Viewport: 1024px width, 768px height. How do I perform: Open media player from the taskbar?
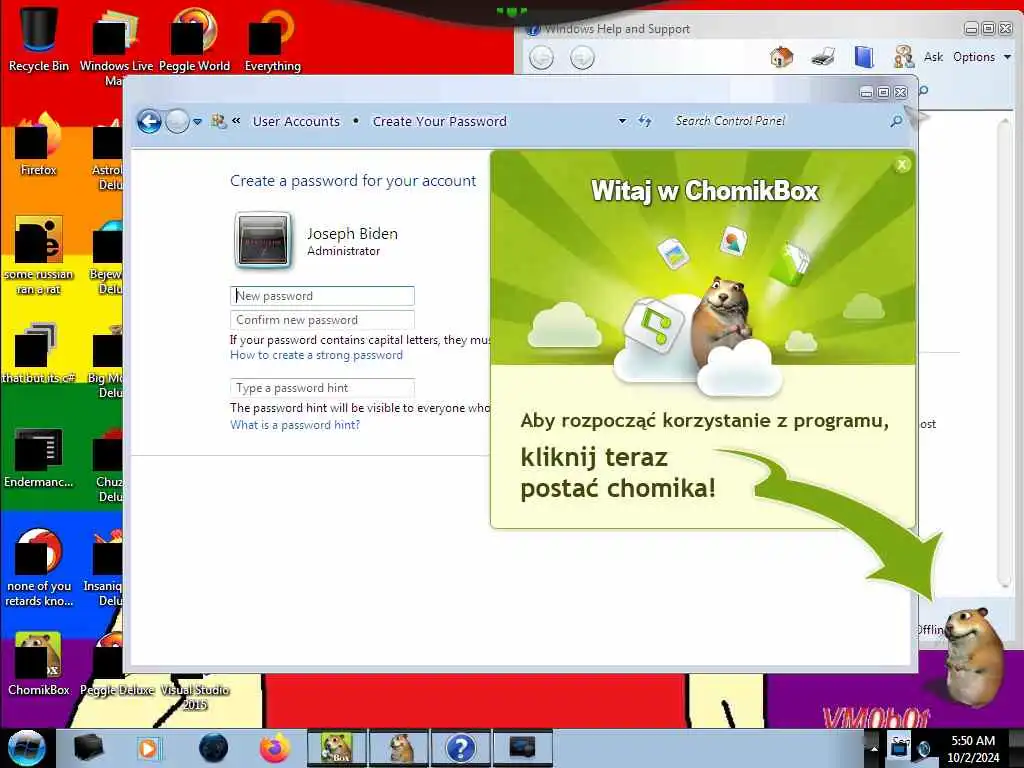[x=148, y=748]
